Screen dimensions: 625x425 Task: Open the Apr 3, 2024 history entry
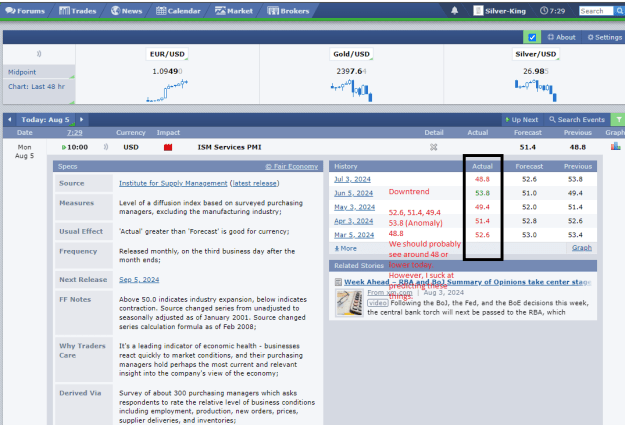tap(354, 221)
